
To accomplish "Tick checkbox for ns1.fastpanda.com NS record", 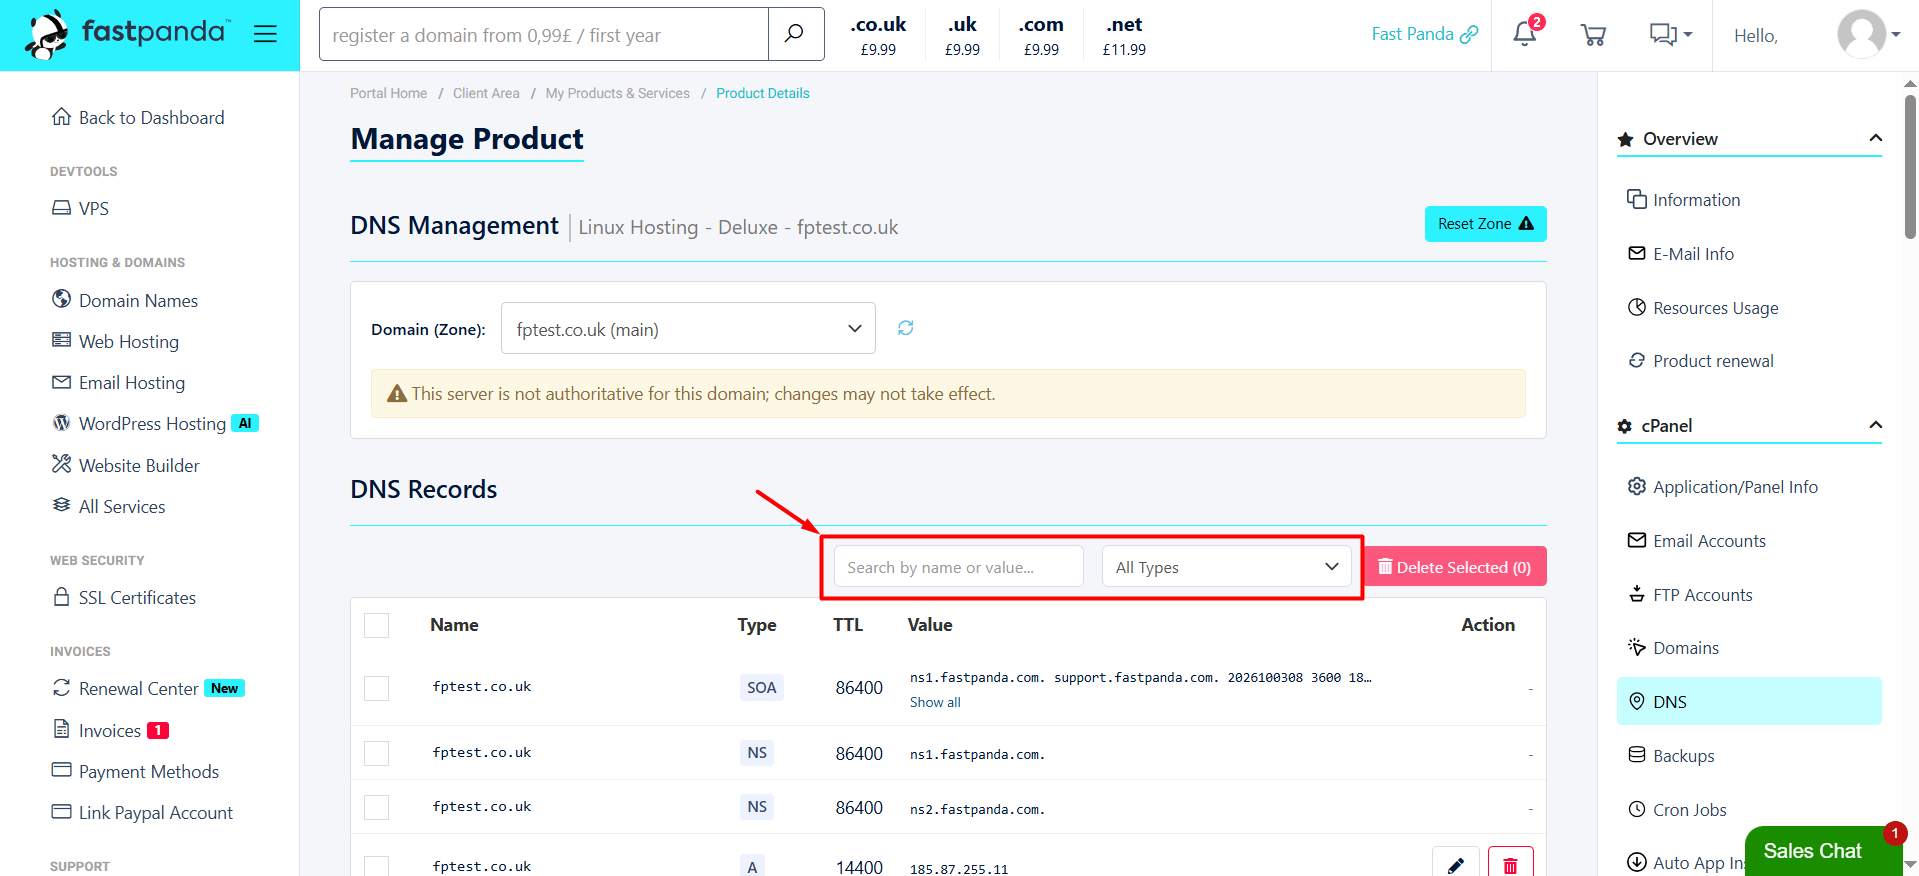I will coord(377,753).
